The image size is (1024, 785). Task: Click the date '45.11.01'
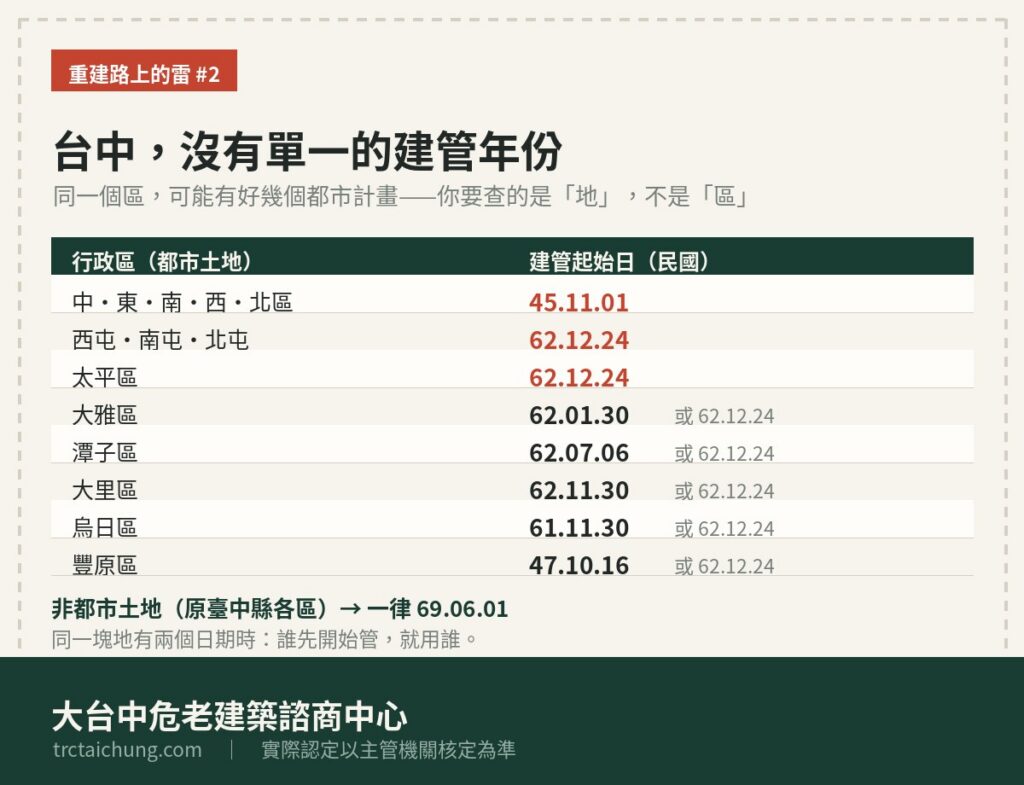[x=579, y=302]
